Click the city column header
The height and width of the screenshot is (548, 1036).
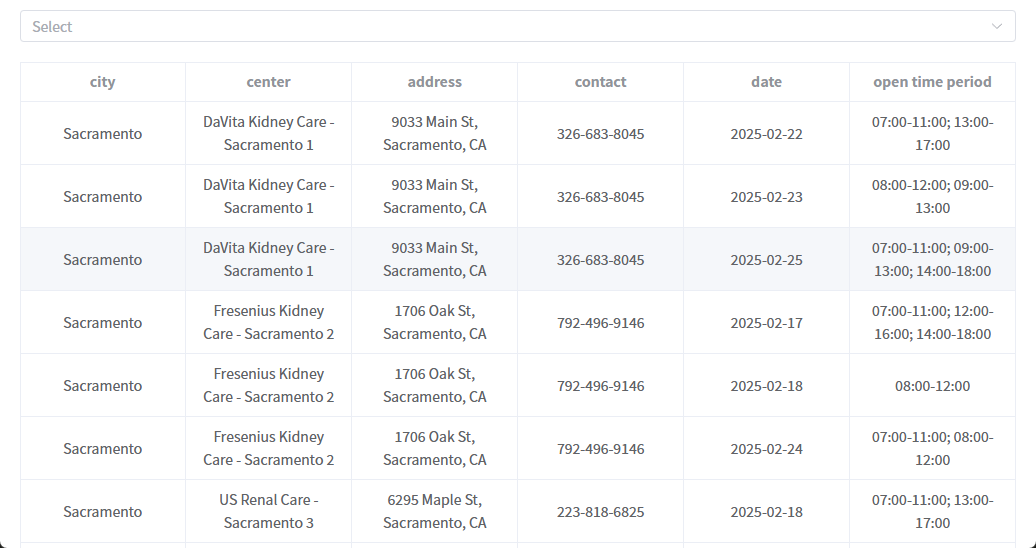102,82
